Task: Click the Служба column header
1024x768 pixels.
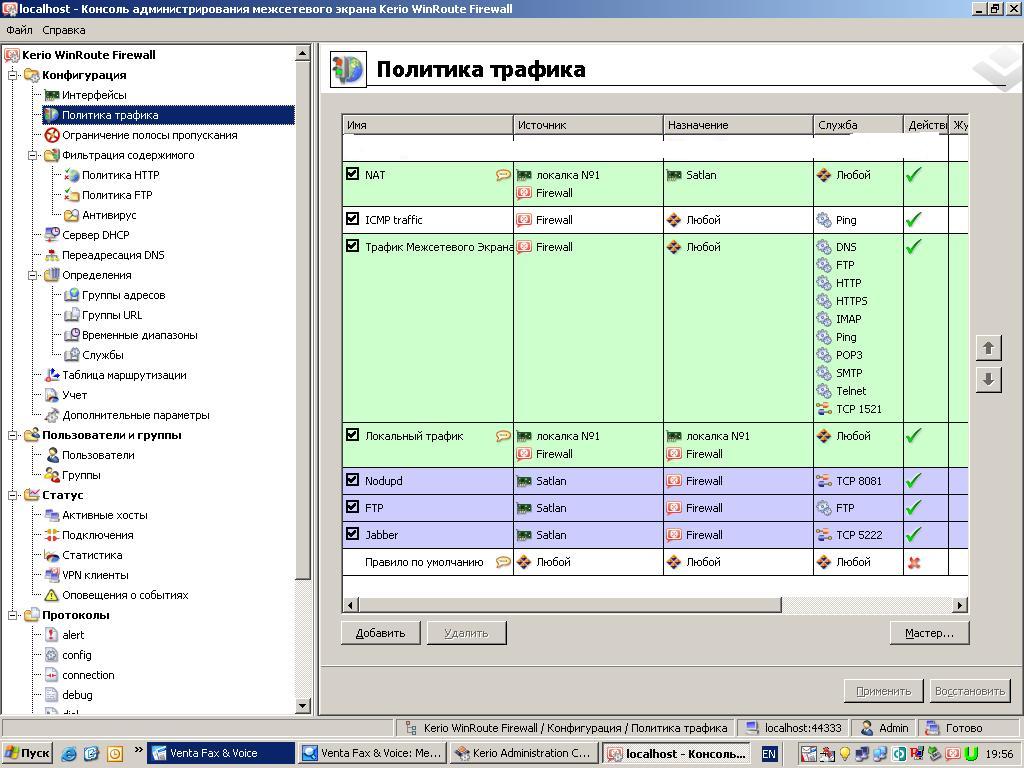Action: (858, 125)
